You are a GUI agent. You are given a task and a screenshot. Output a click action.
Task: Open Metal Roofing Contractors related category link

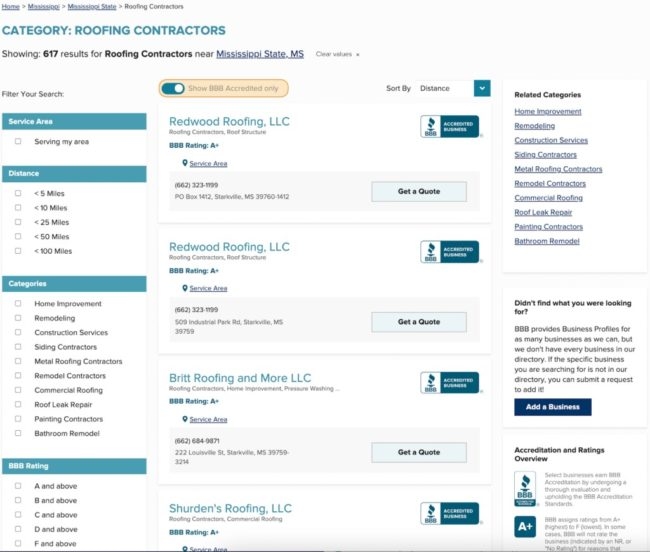(x=558, y=169)
